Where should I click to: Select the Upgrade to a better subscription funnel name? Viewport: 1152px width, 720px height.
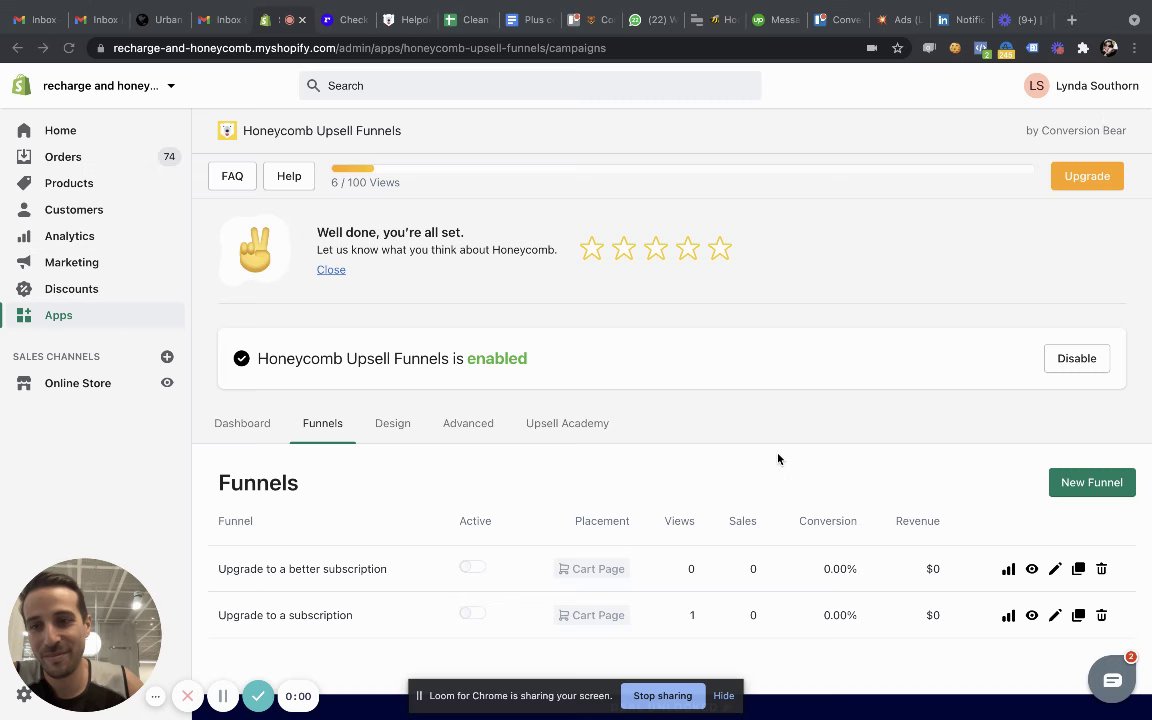[x=302, y=569]
